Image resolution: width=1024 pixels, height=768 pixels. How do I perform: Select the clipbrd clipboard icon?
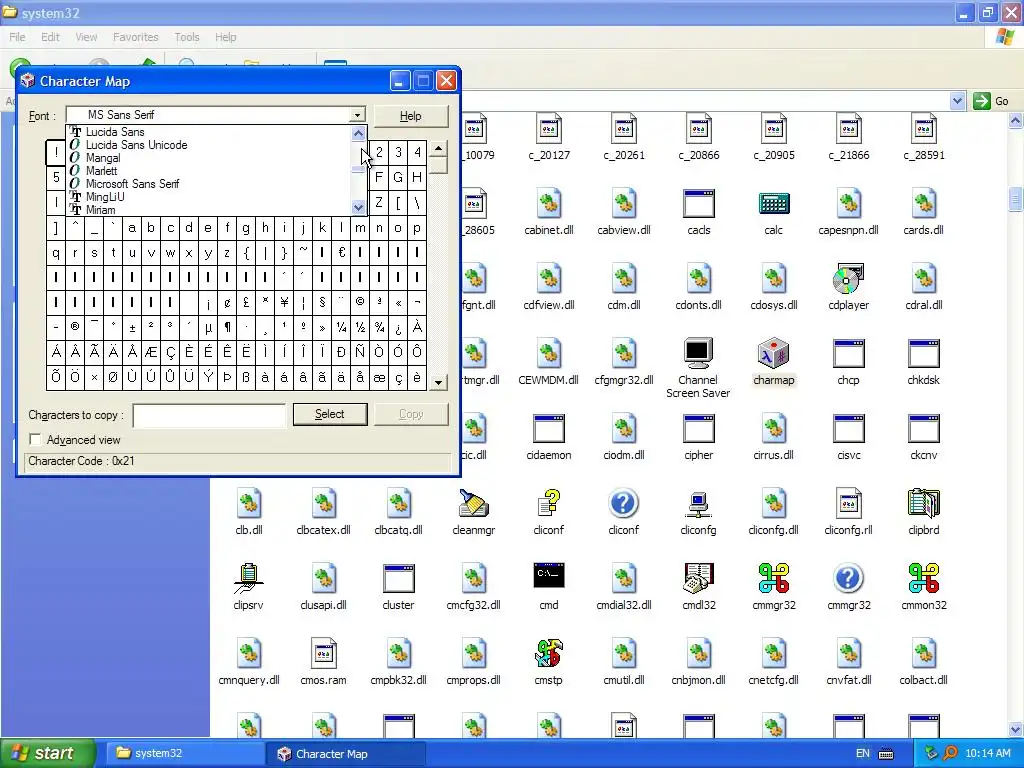coord(923,504)
